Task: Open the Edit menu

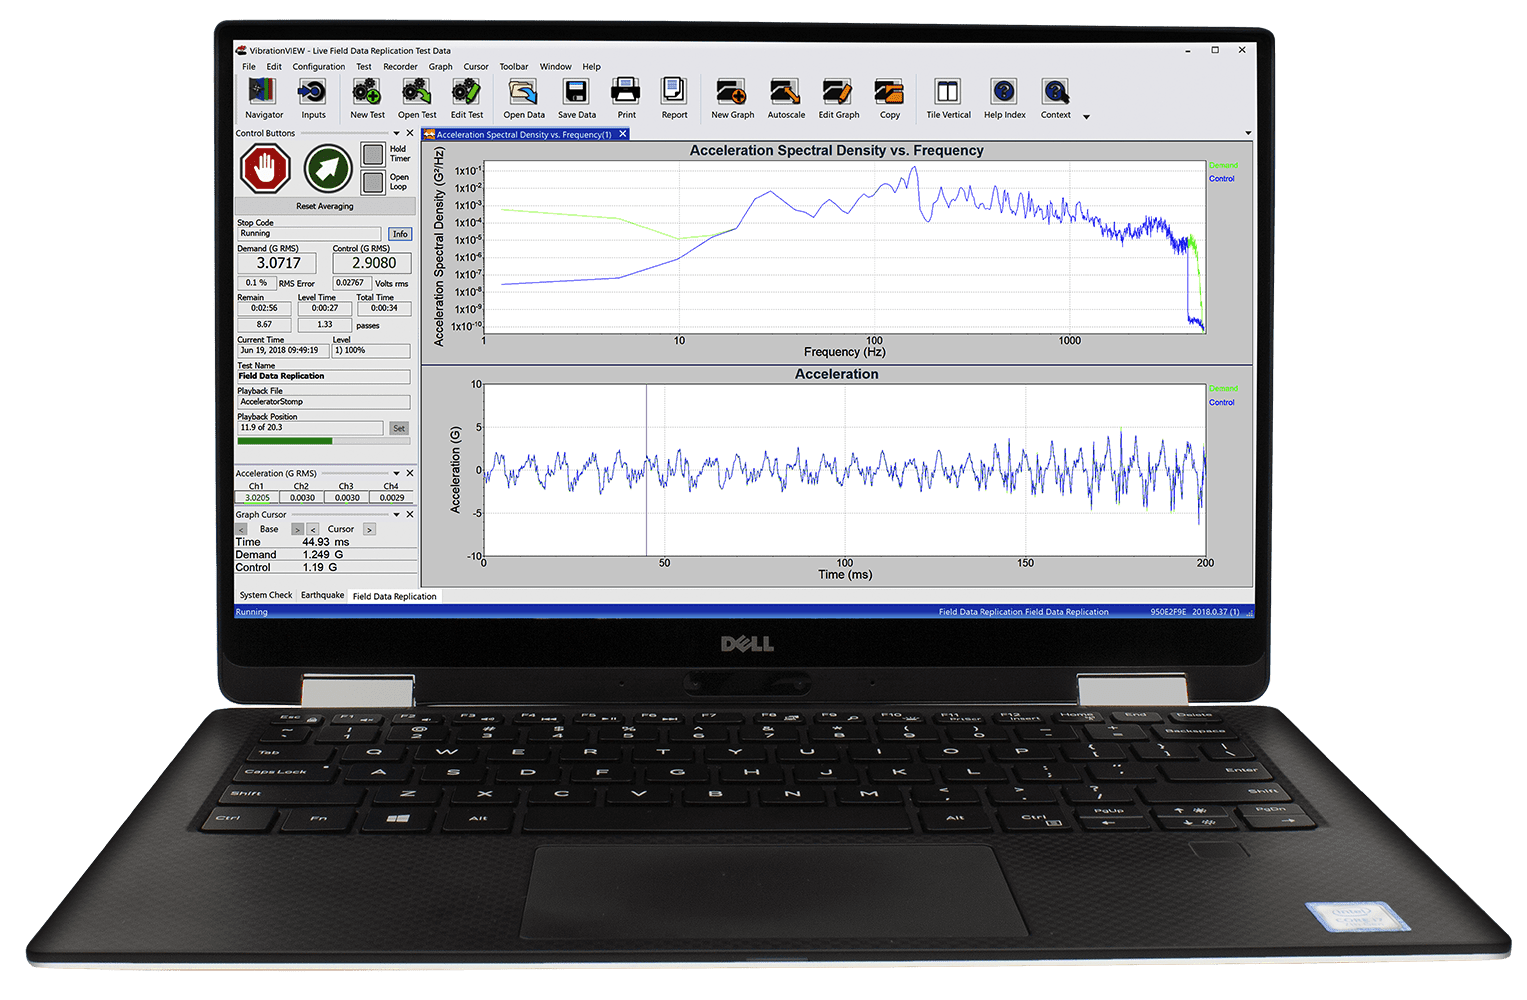Action: point(274,67)
